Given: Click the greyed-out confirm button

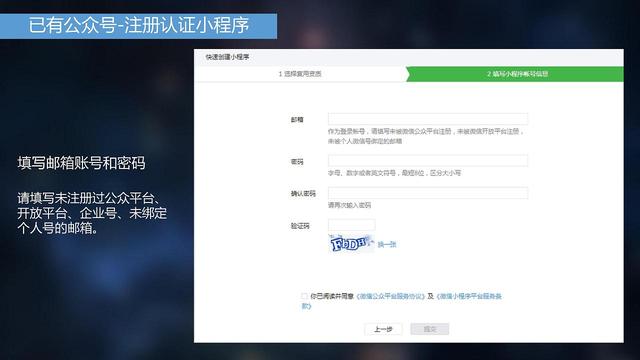Looking at the screenshot, I should (x=430, y=329).
